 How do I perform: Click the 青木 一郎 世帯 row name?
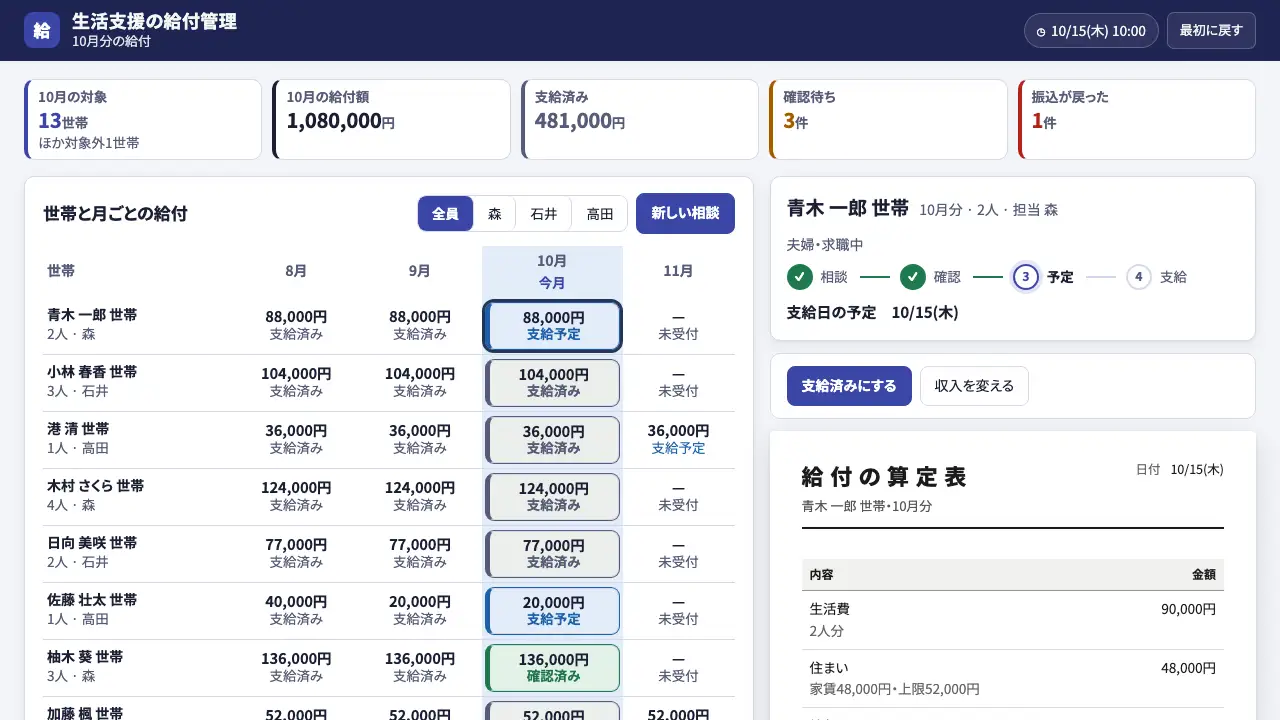tap(92, 315)
